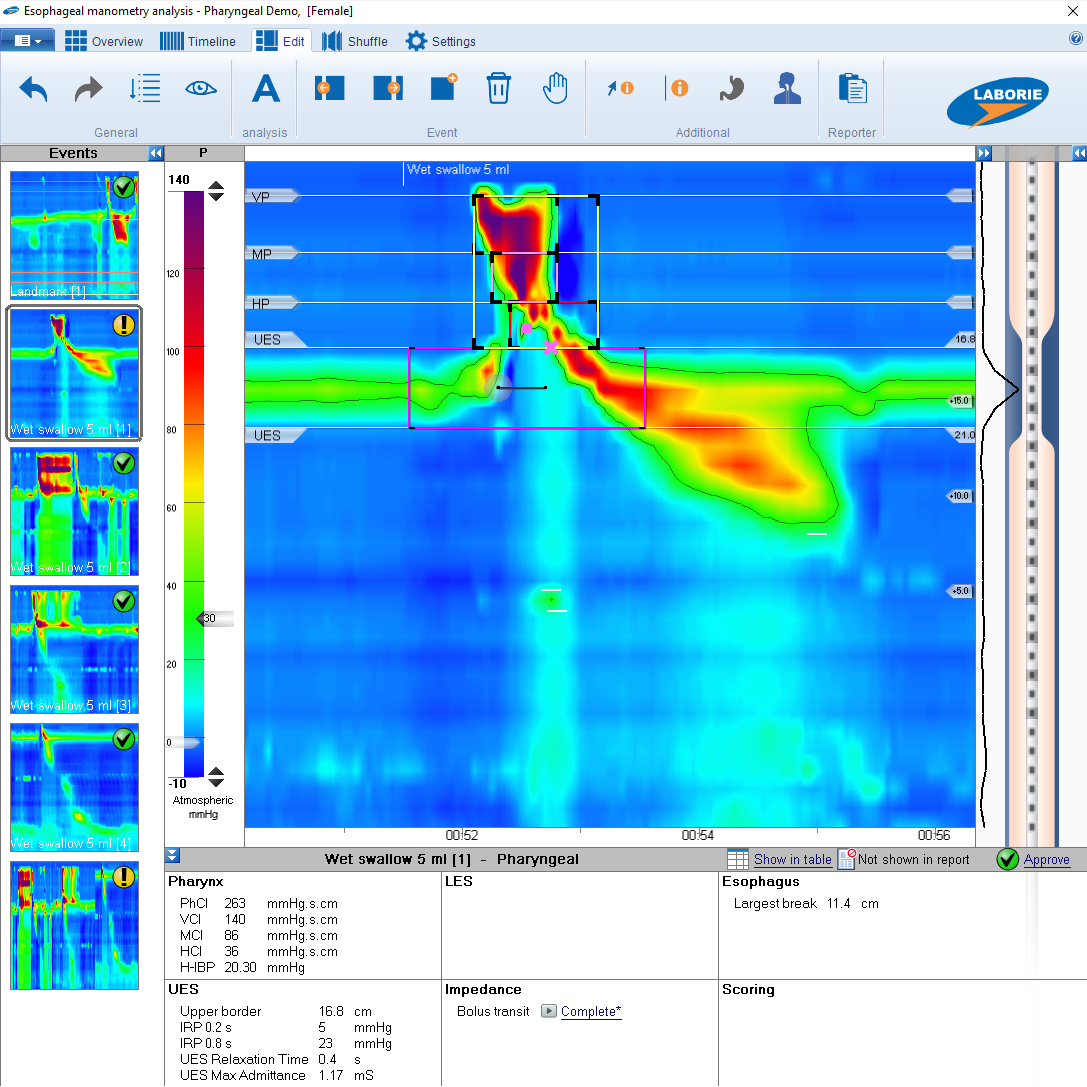
Task: Click the pink X marker at UES
Action: (x=550, y=347)
